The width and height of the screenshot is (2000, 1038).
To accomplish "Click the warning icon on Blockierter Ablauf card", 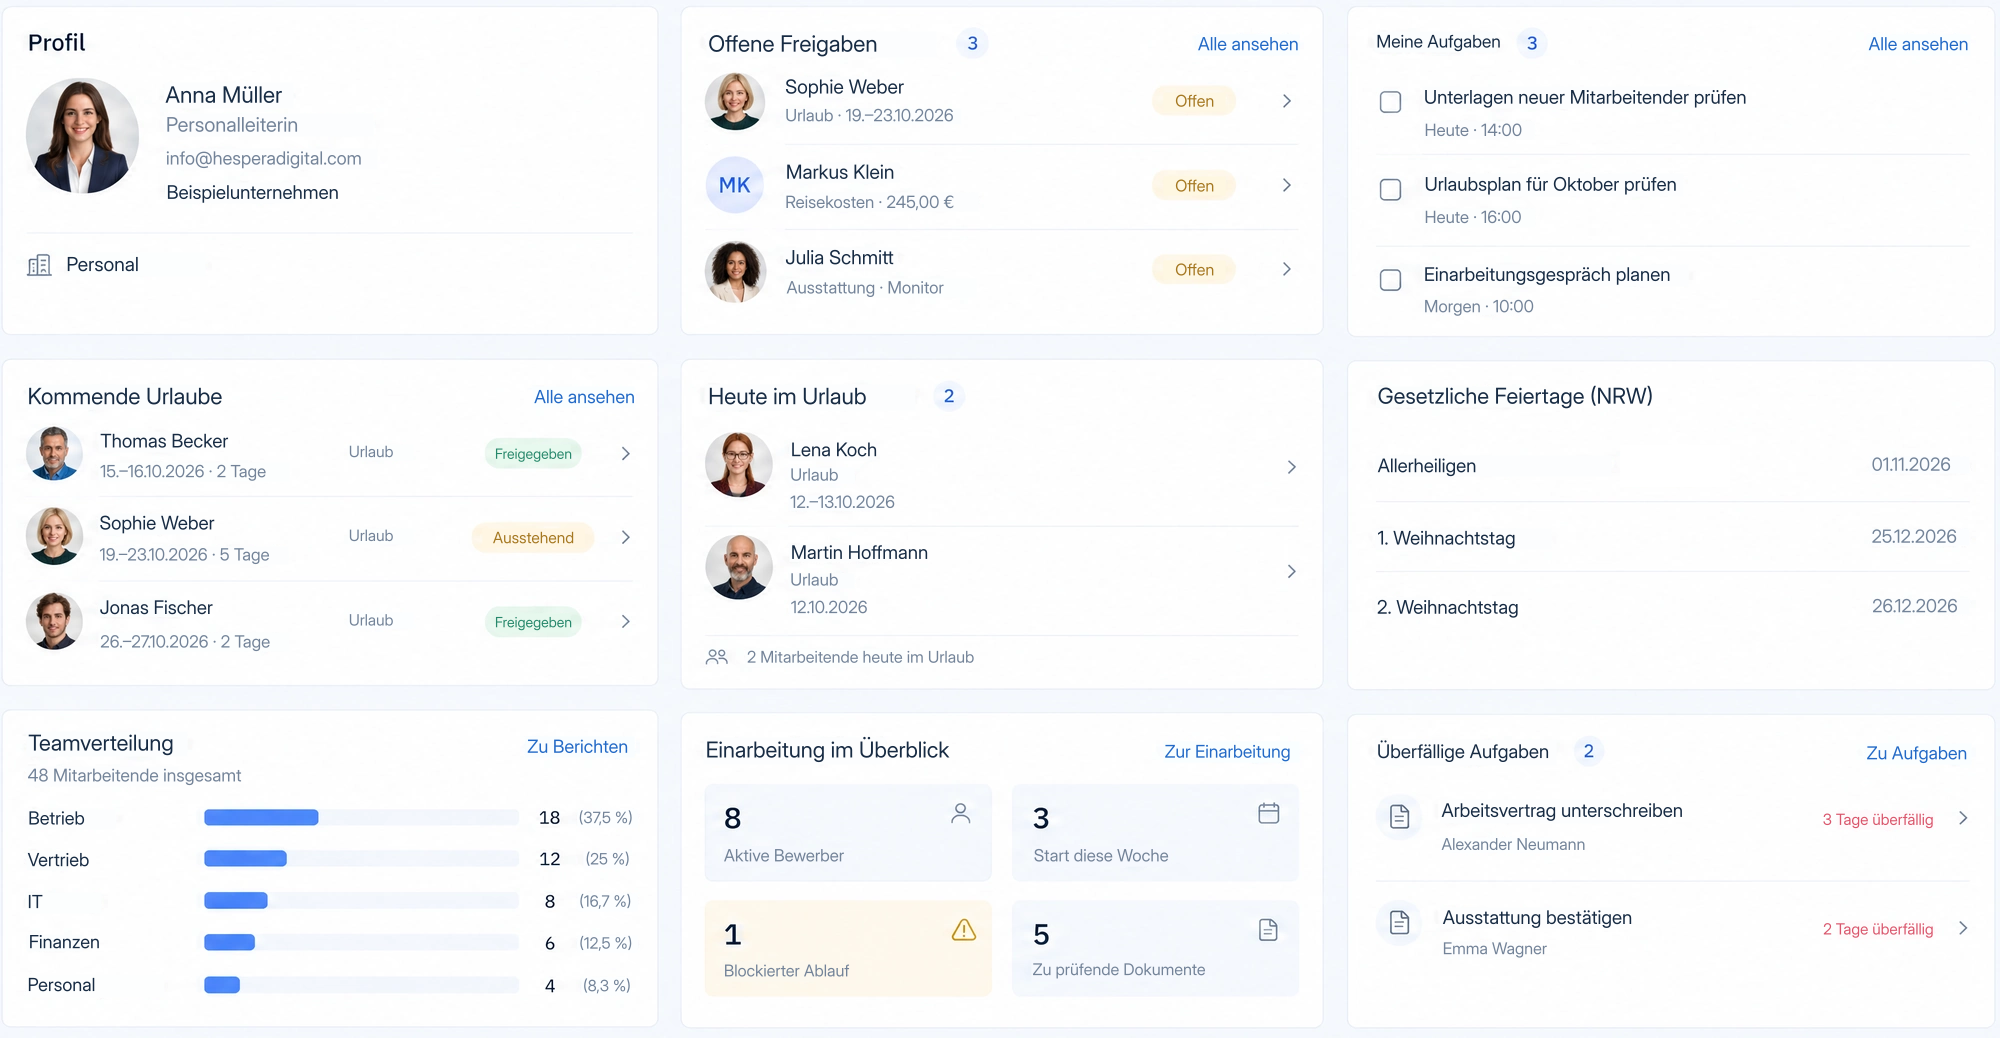I will pyautogui.click(x=964, y=930).
